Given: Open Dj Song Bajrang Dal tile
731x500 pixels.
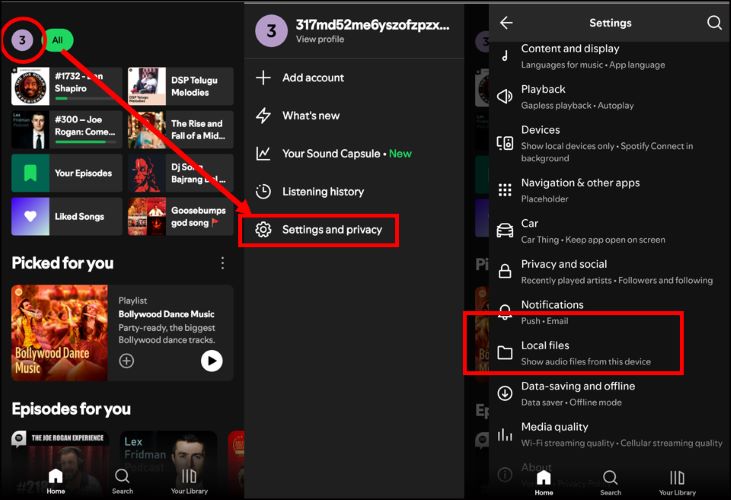Looking at the screenshot, I should 180,173.
